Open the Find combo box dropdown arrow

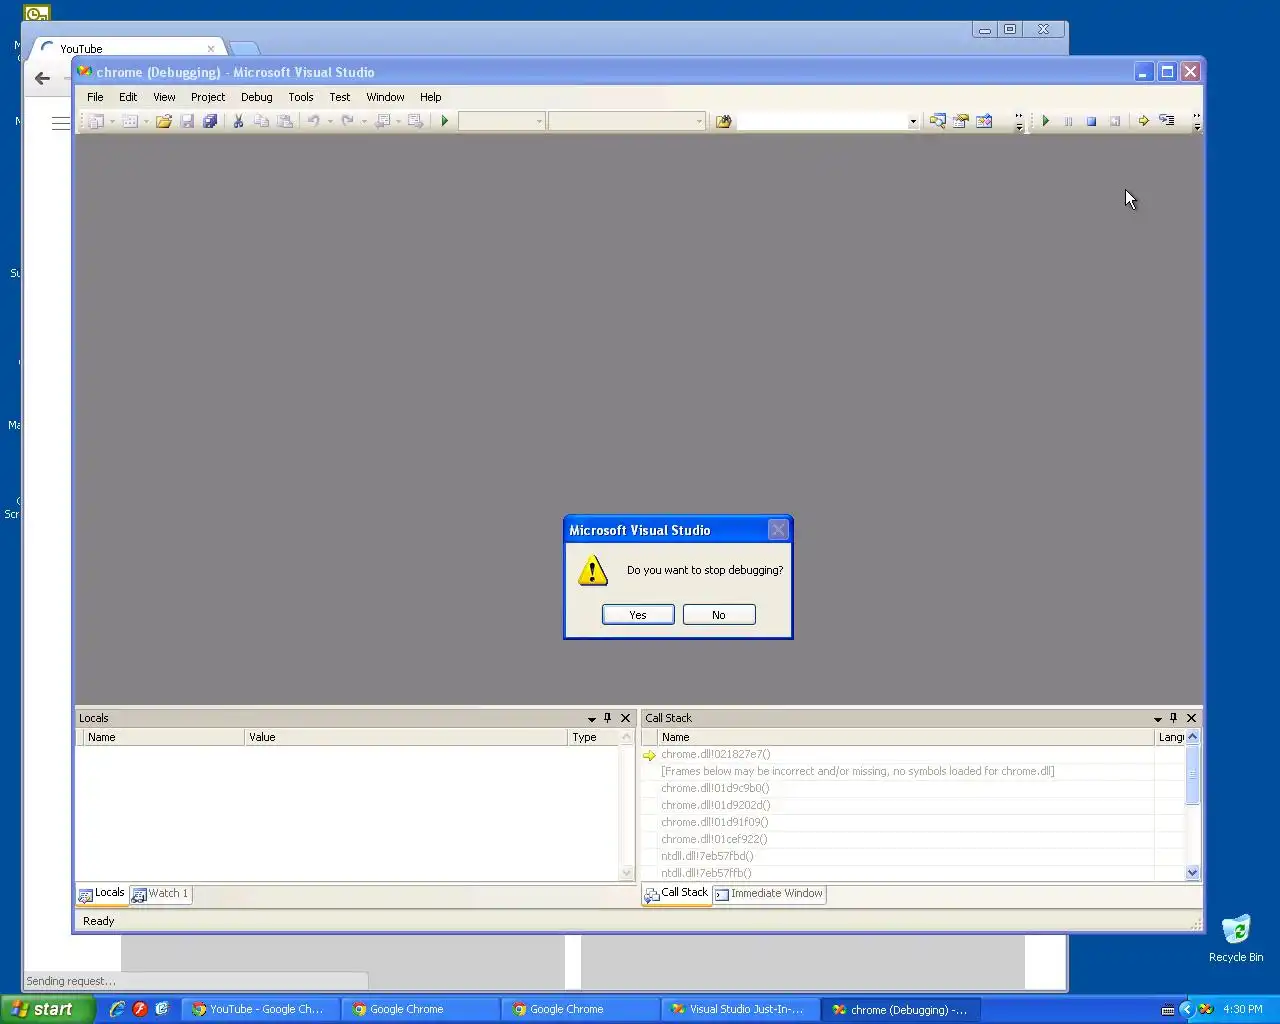(x=913, y=122)
